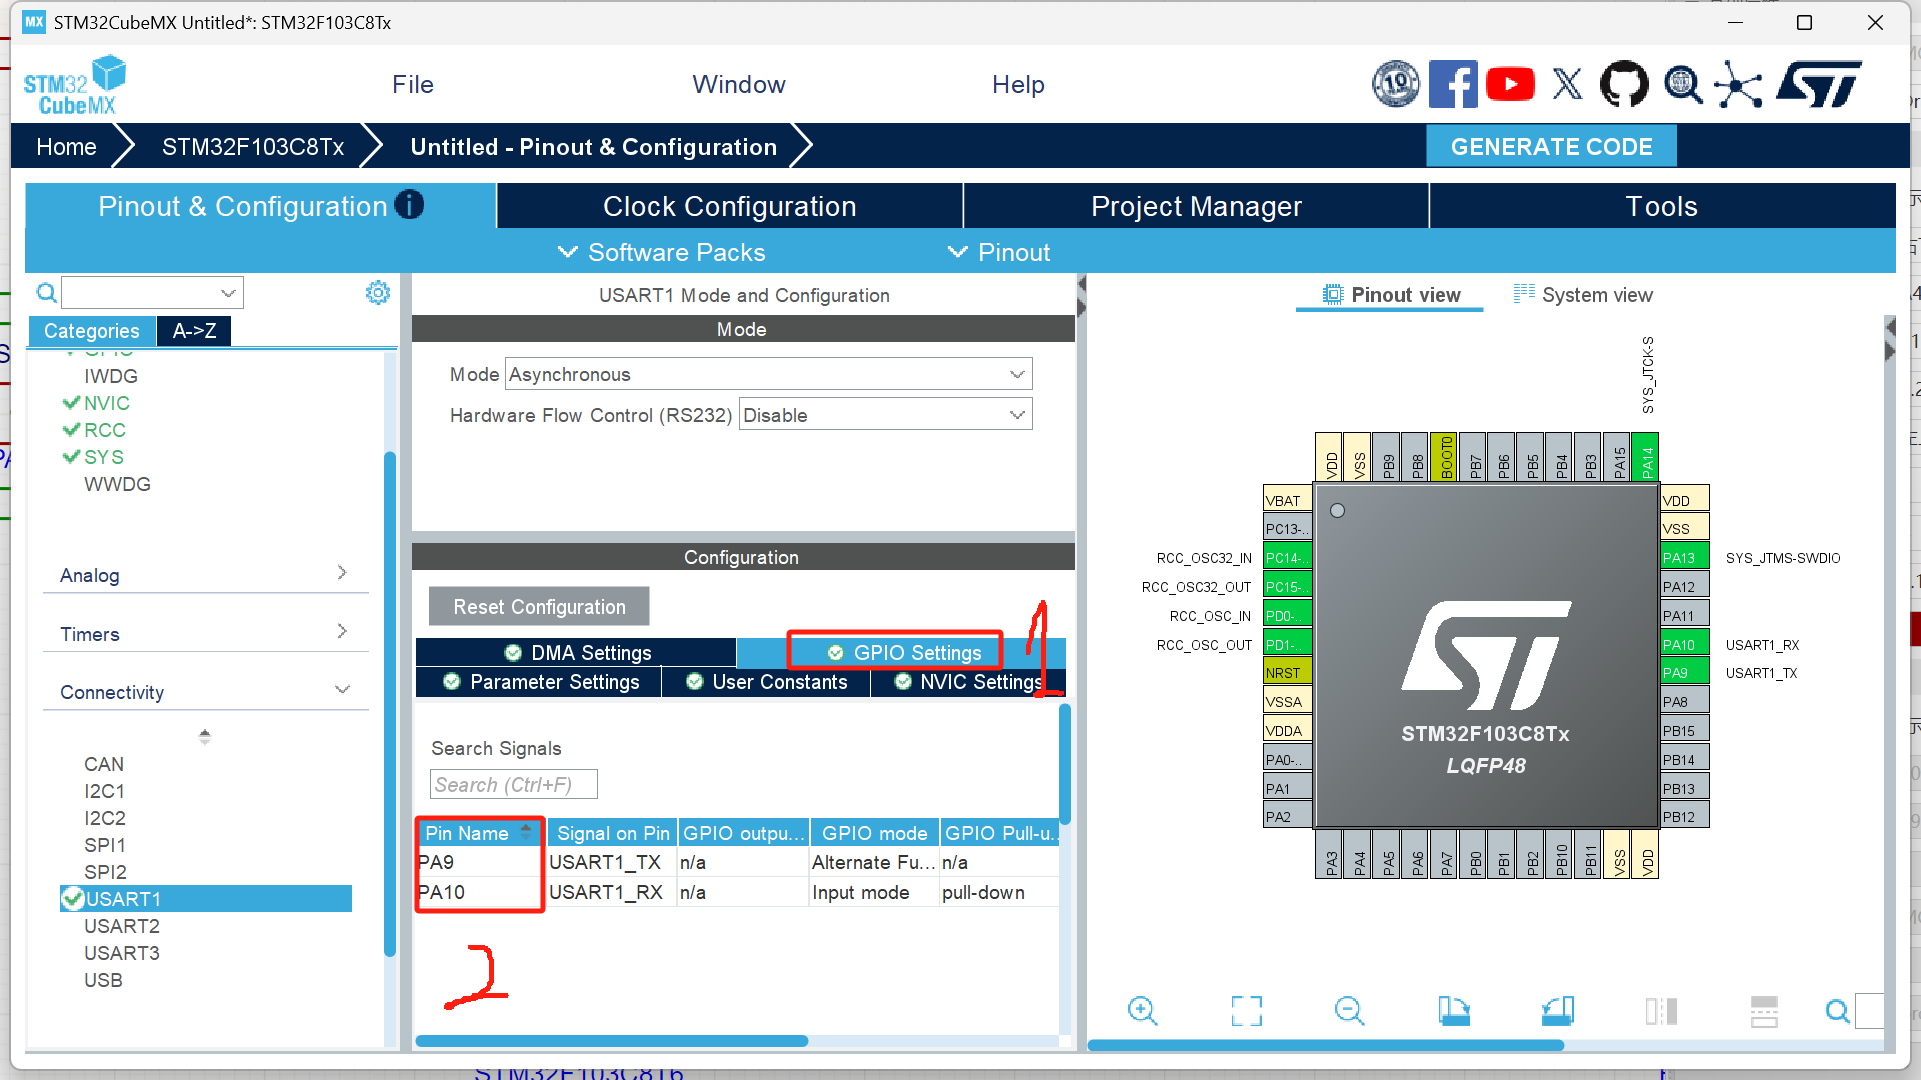Image resolution: width=1921 pixels, height=1080 pixels.
Task: Open Hardware Flow Control dropdown
Action: (x=885, y=415)
